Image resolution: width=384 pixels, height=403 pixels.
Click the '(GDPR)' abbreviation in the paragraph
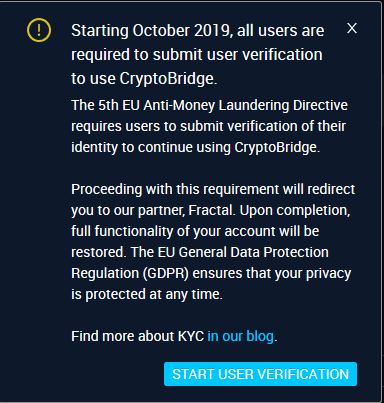coord(166,273)
